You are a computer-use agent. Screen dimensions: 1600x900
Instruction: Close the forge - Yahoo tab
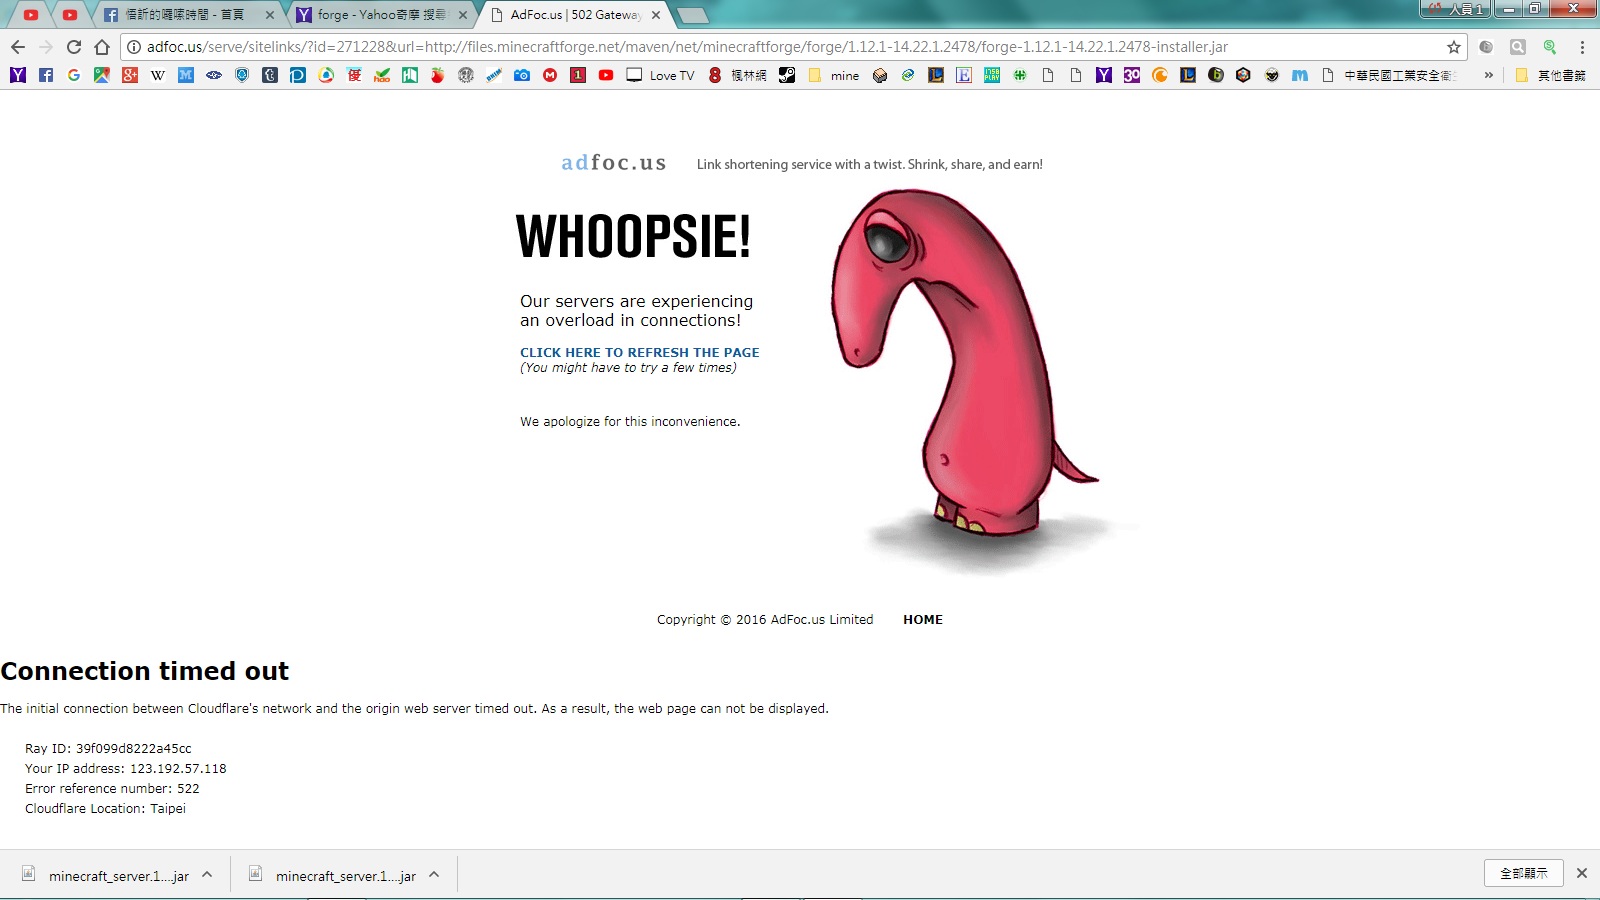(x=463, y=15)
